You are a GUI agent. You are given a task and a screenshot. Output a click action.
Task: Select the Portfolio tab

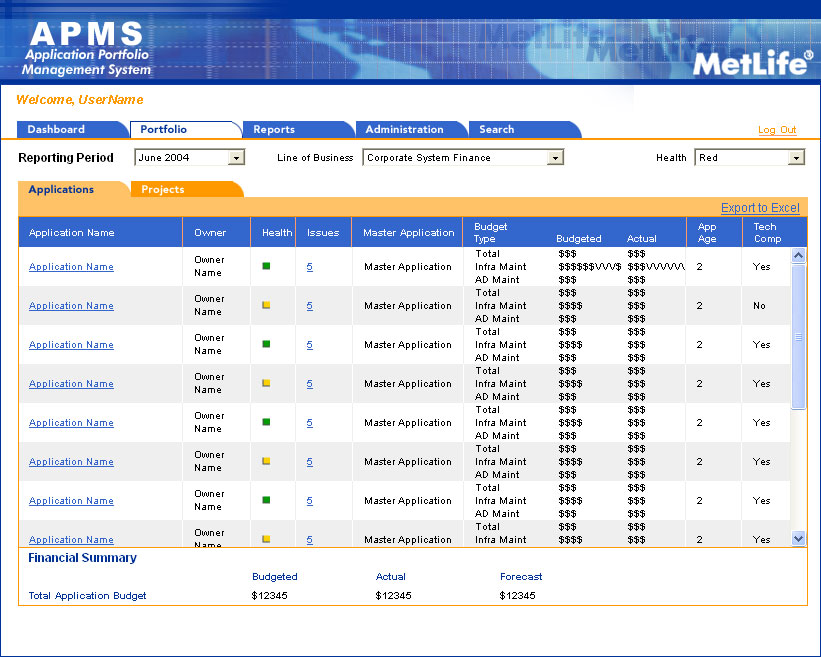(185, 129)
